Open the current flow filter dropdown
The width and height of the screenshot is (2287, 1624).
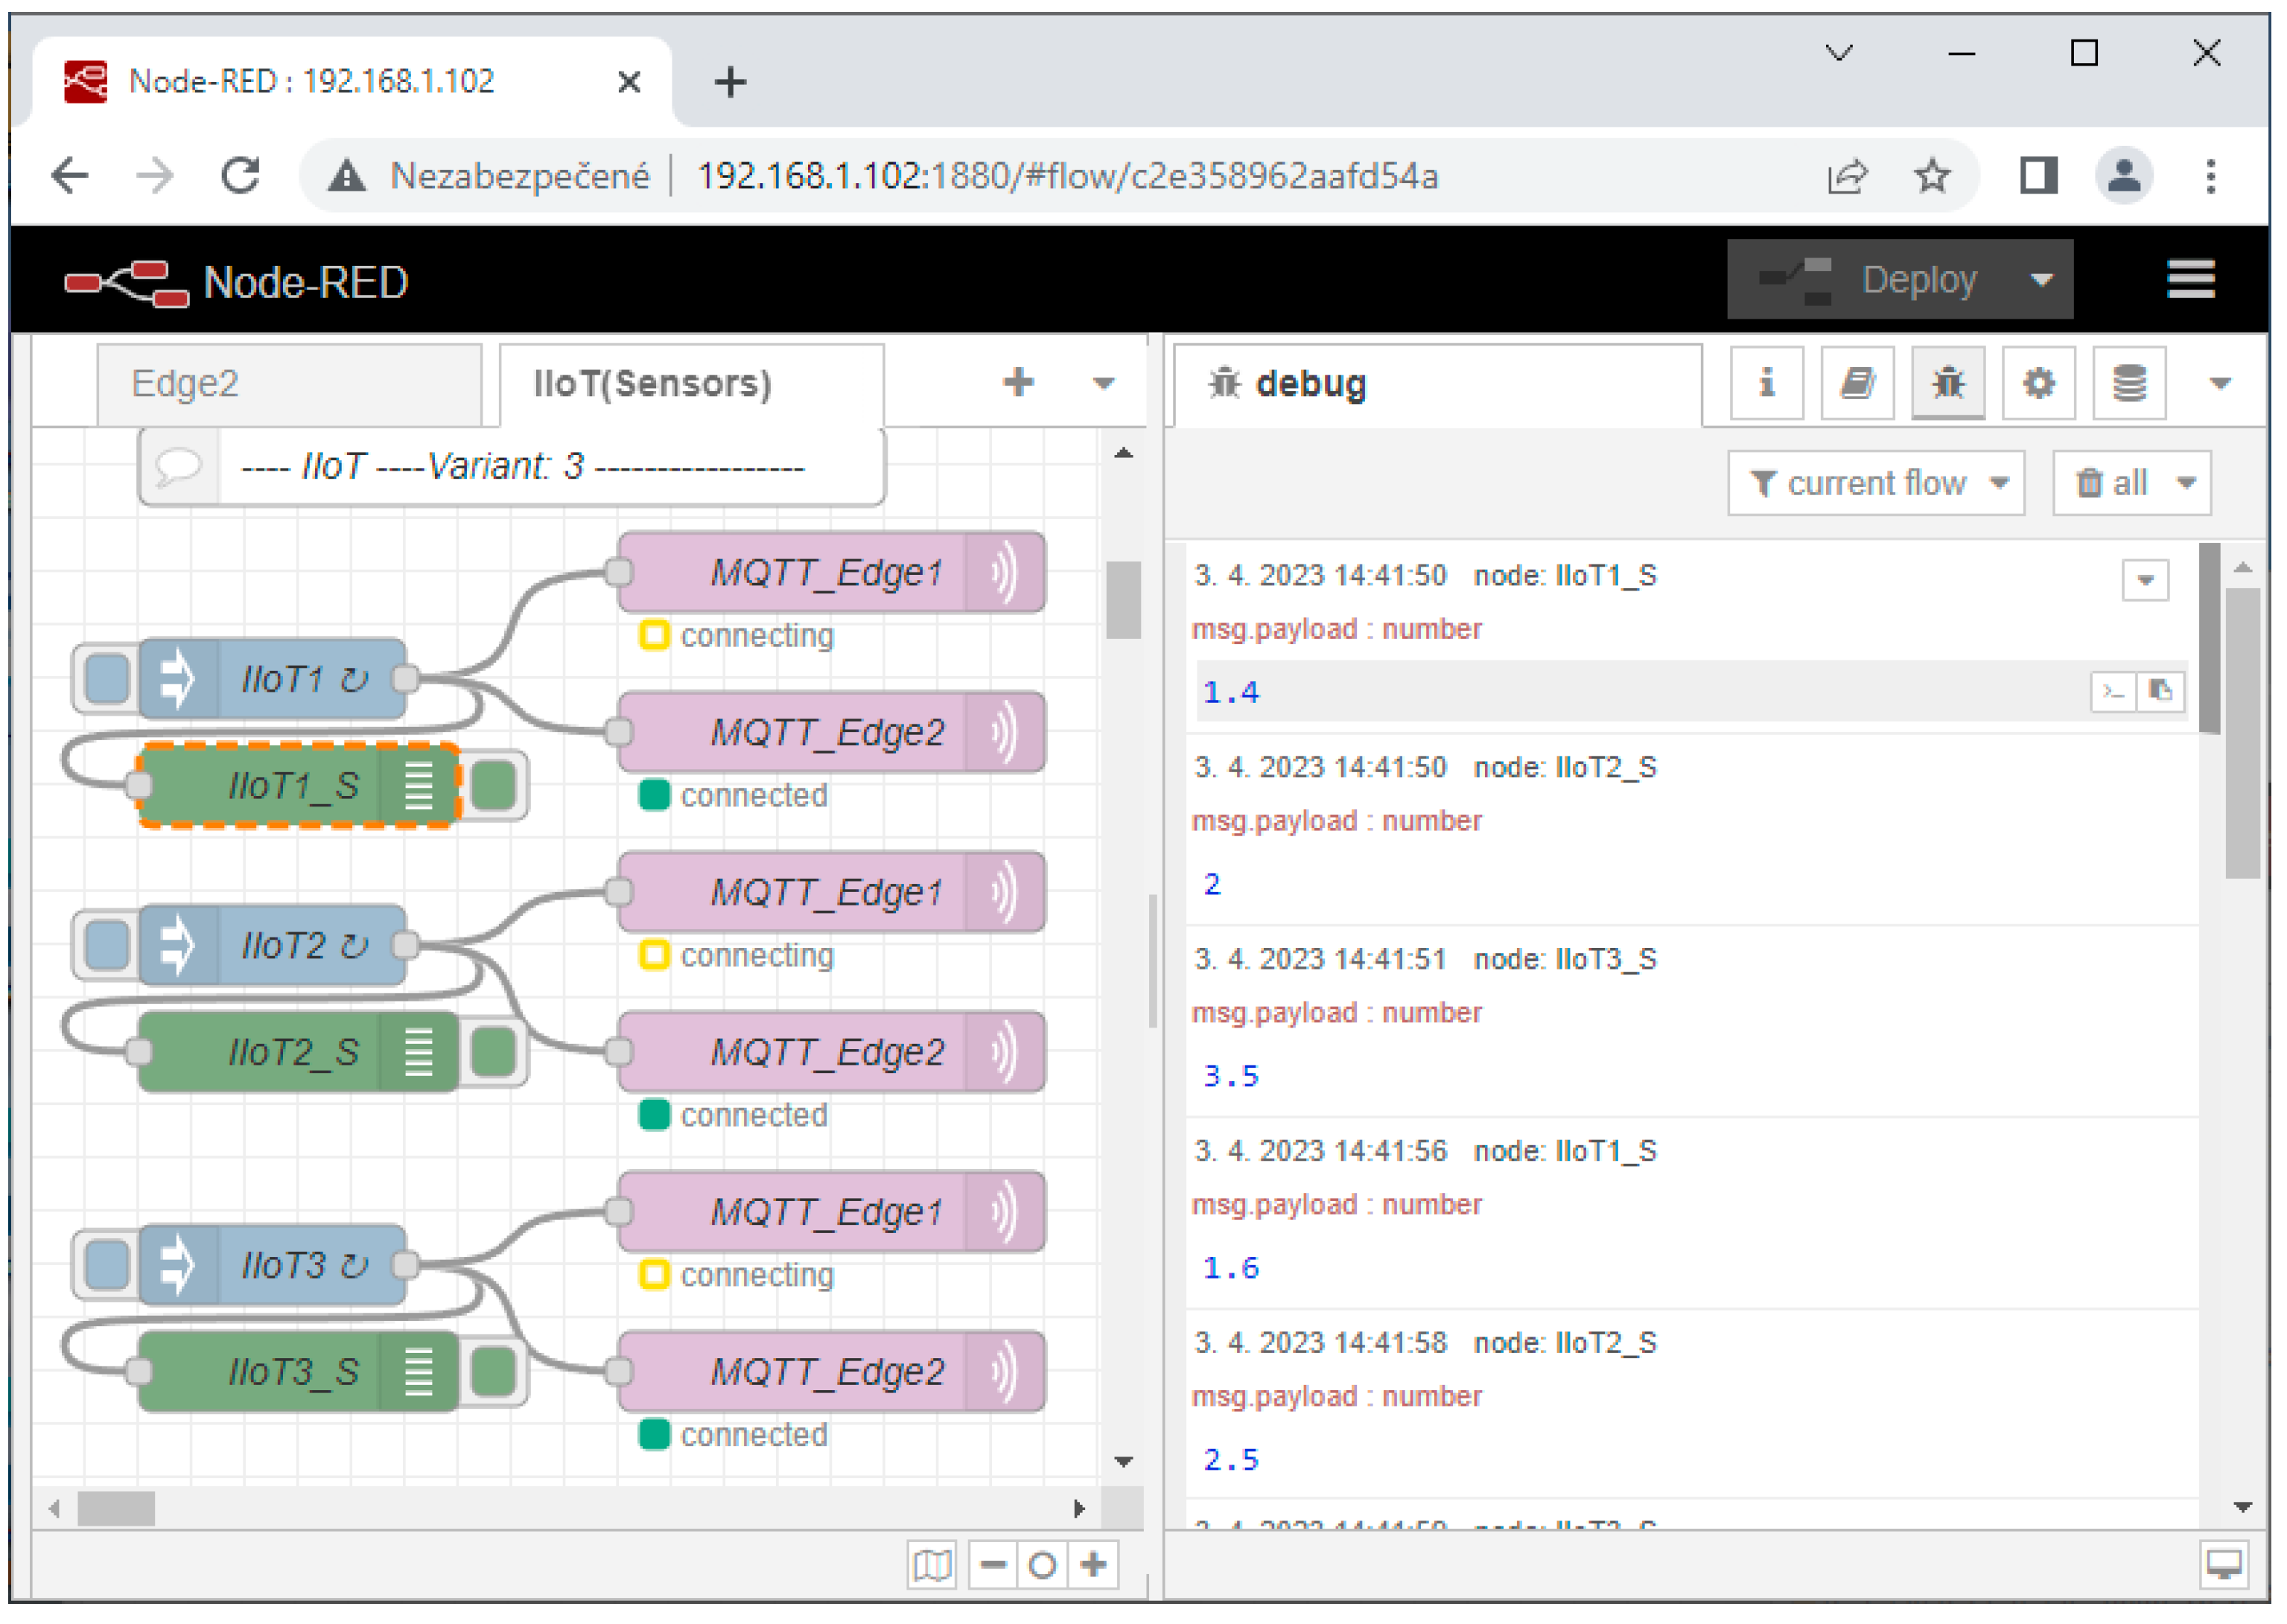[1876, 484]
